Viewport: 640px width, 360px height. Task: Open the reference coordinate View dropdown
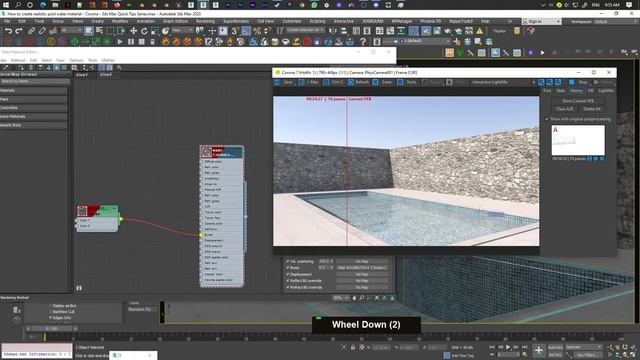182,30
